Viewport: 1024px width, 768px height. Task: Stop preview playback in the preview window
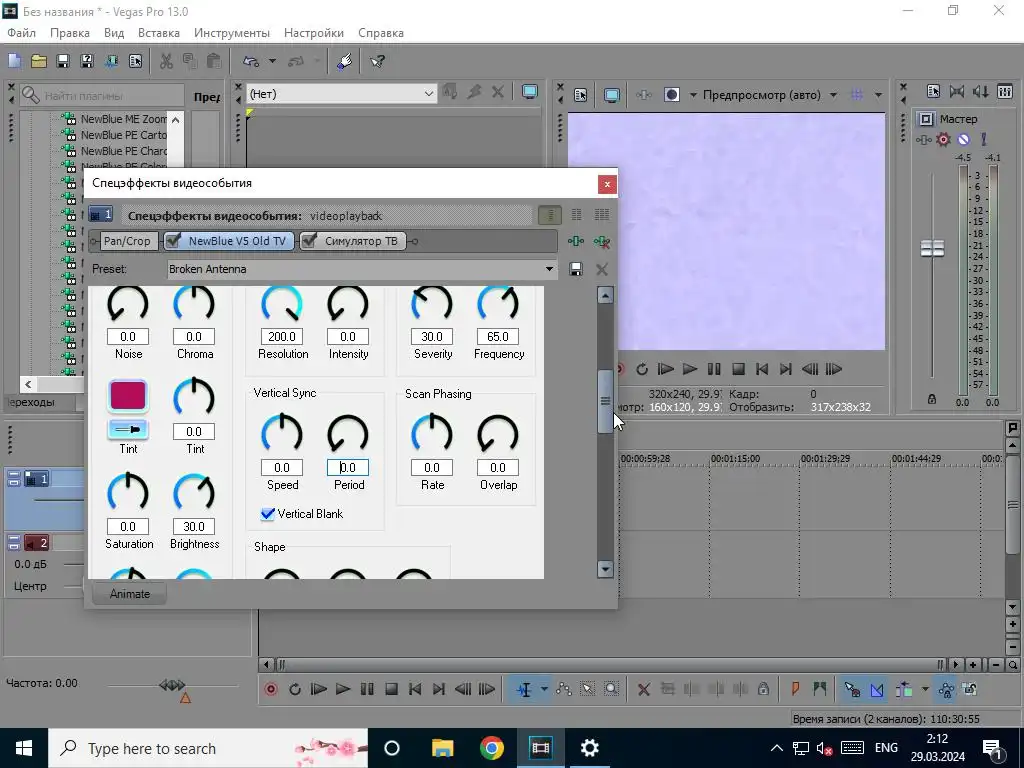(738, 369)
